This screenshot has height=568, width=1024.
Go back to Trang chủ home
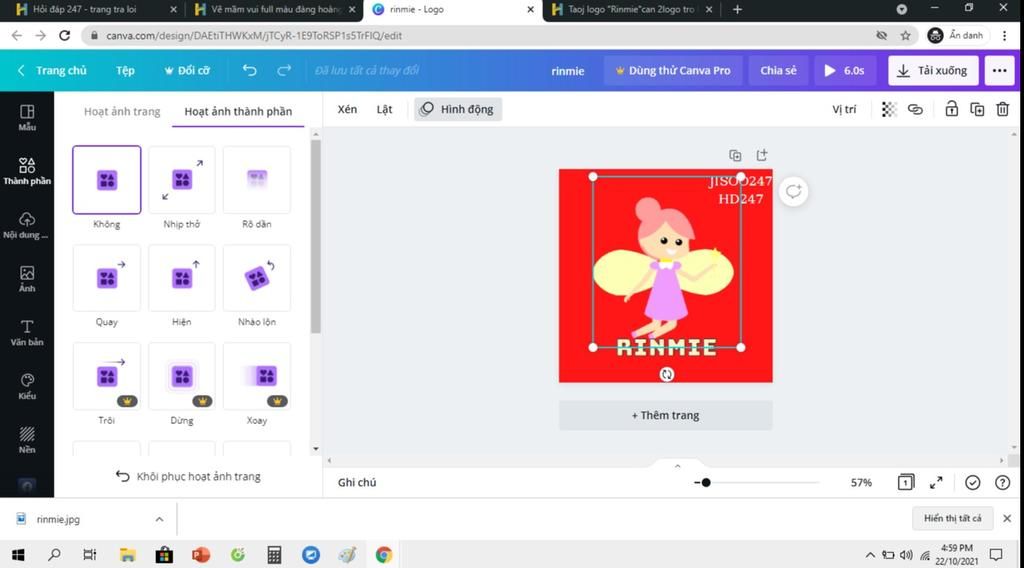point(52,70)
